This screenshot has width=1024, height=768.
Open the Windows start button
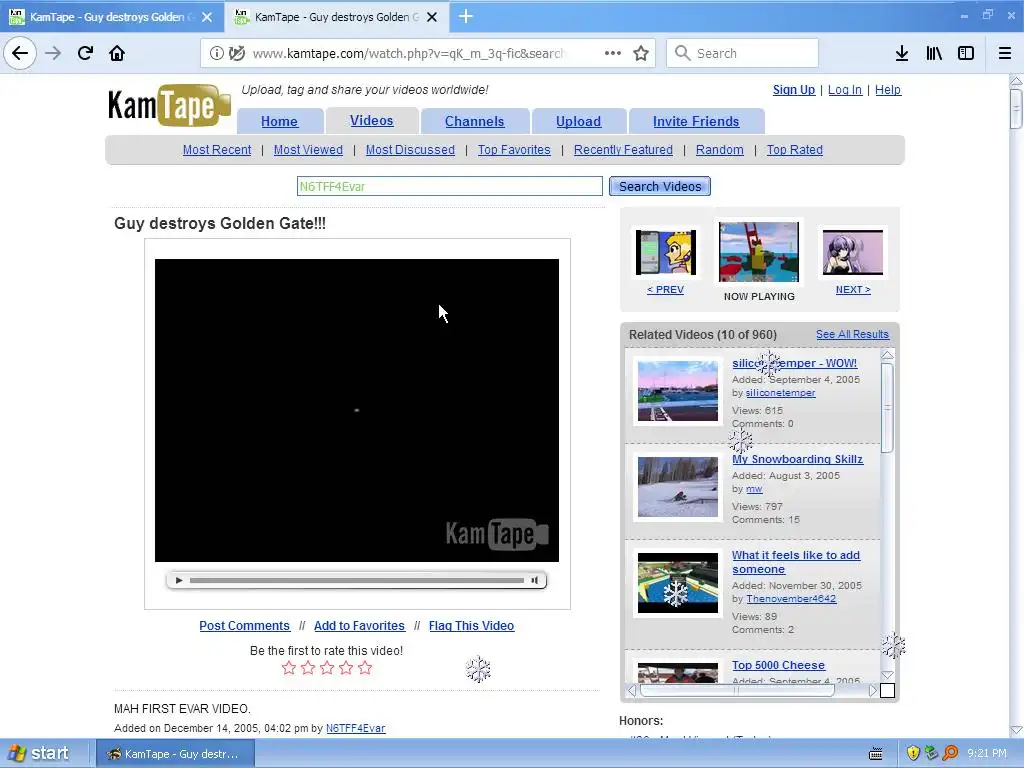(x=38, y=754)
